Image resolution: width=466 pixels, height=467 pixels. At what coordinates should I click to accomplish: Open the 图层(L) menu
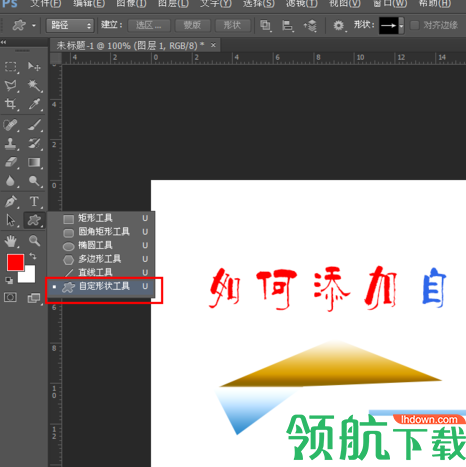[x=173, y=3]
